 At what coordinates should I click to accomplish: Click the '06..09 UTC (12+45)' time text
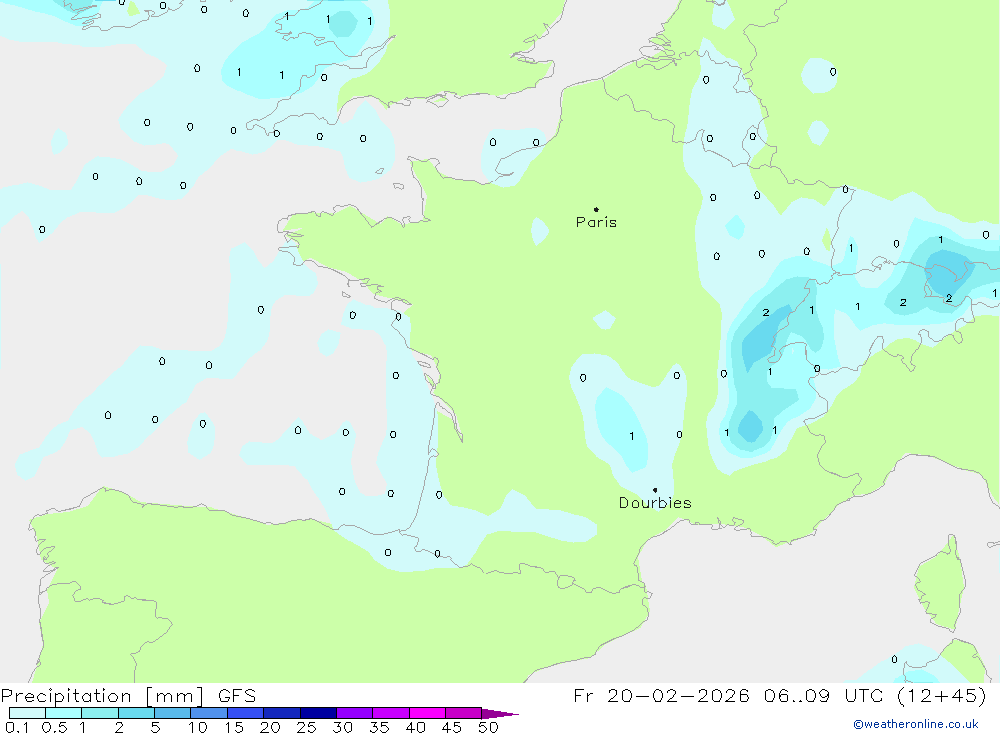point(875,695)
